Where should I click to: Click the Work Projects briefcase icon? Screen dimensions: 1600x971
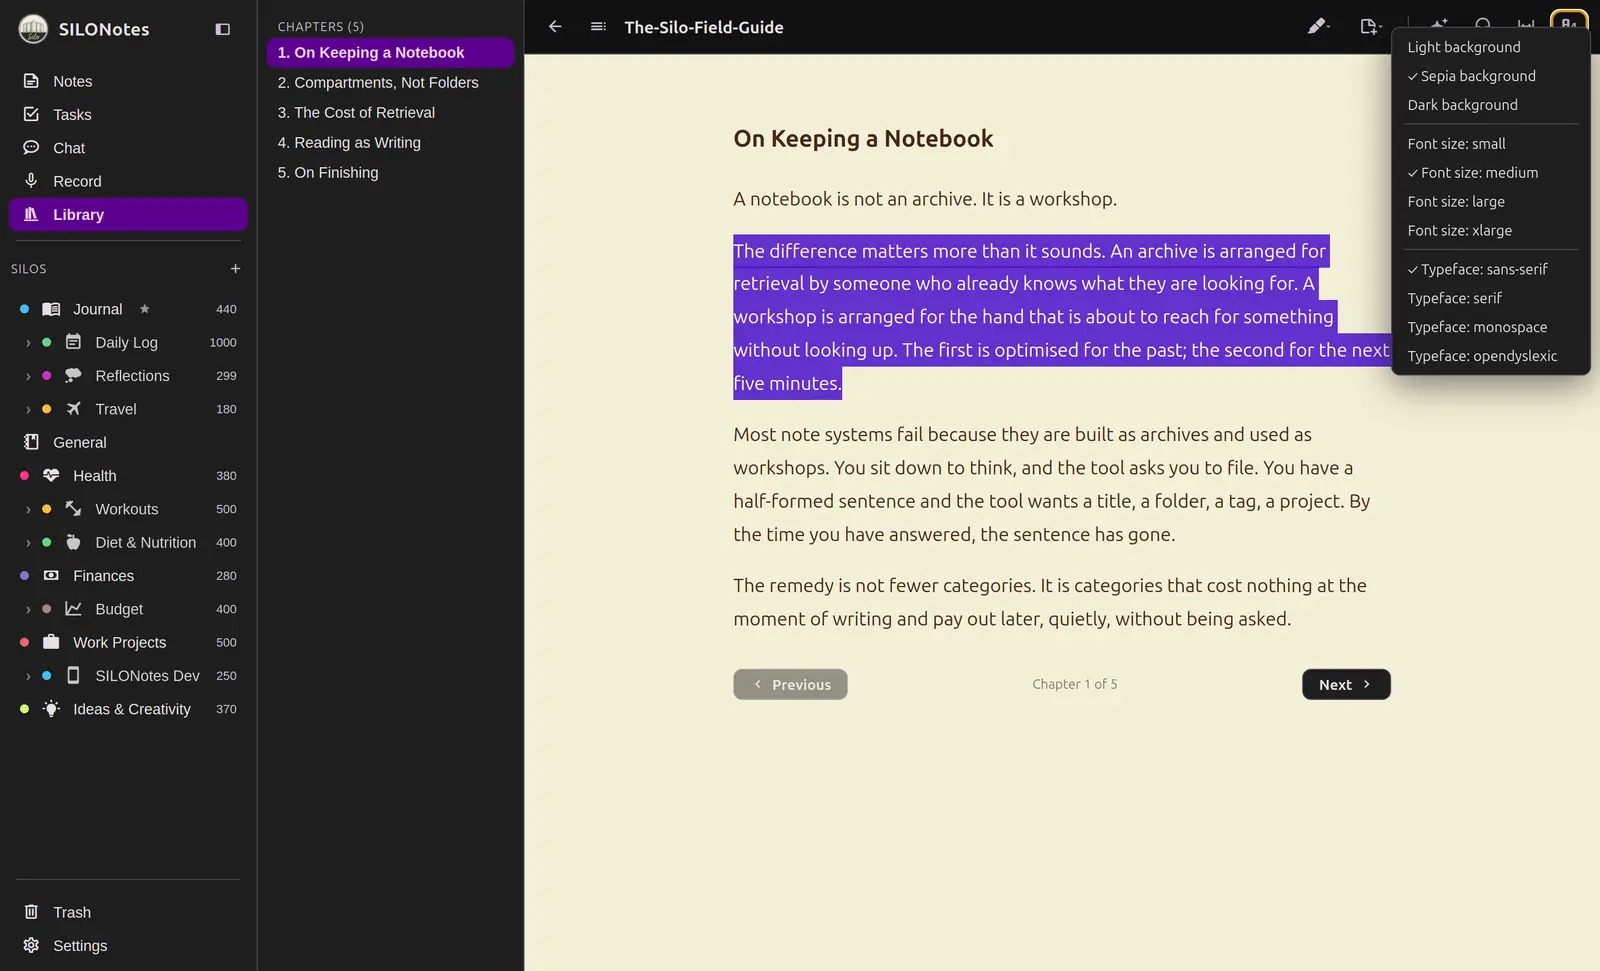(51, 642)
